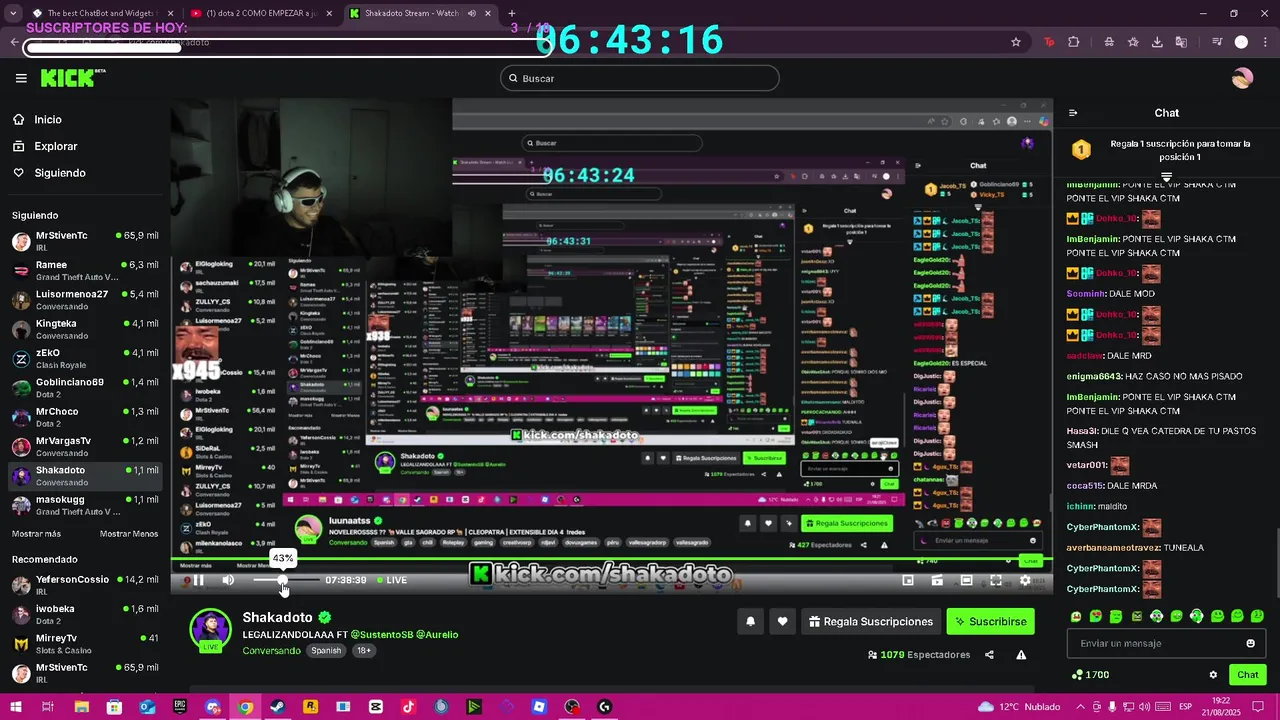Open MrStivenTc channel in Siguiendo list
The width and height of the screenshot is (1280, 720).
pos(85,241)
